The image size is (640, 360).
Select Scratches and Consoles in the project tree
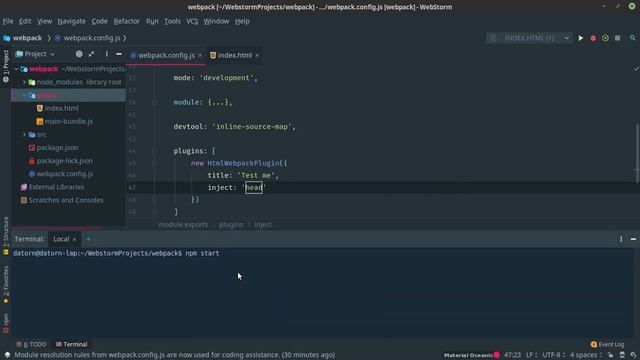66,200
